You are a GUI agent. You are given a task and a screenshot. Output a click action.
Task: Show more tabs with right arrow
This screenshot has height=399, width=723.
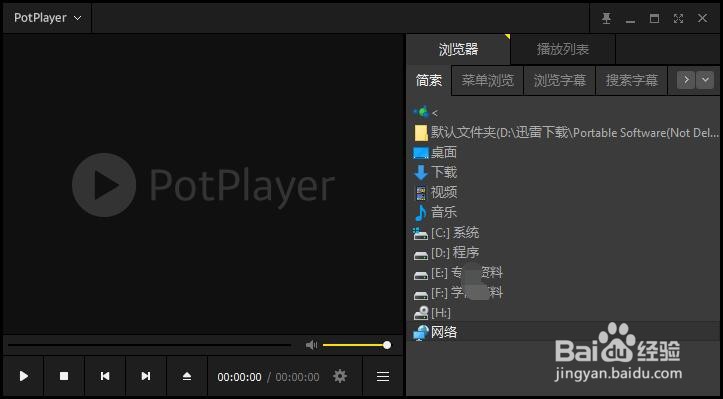click(686, 80)
